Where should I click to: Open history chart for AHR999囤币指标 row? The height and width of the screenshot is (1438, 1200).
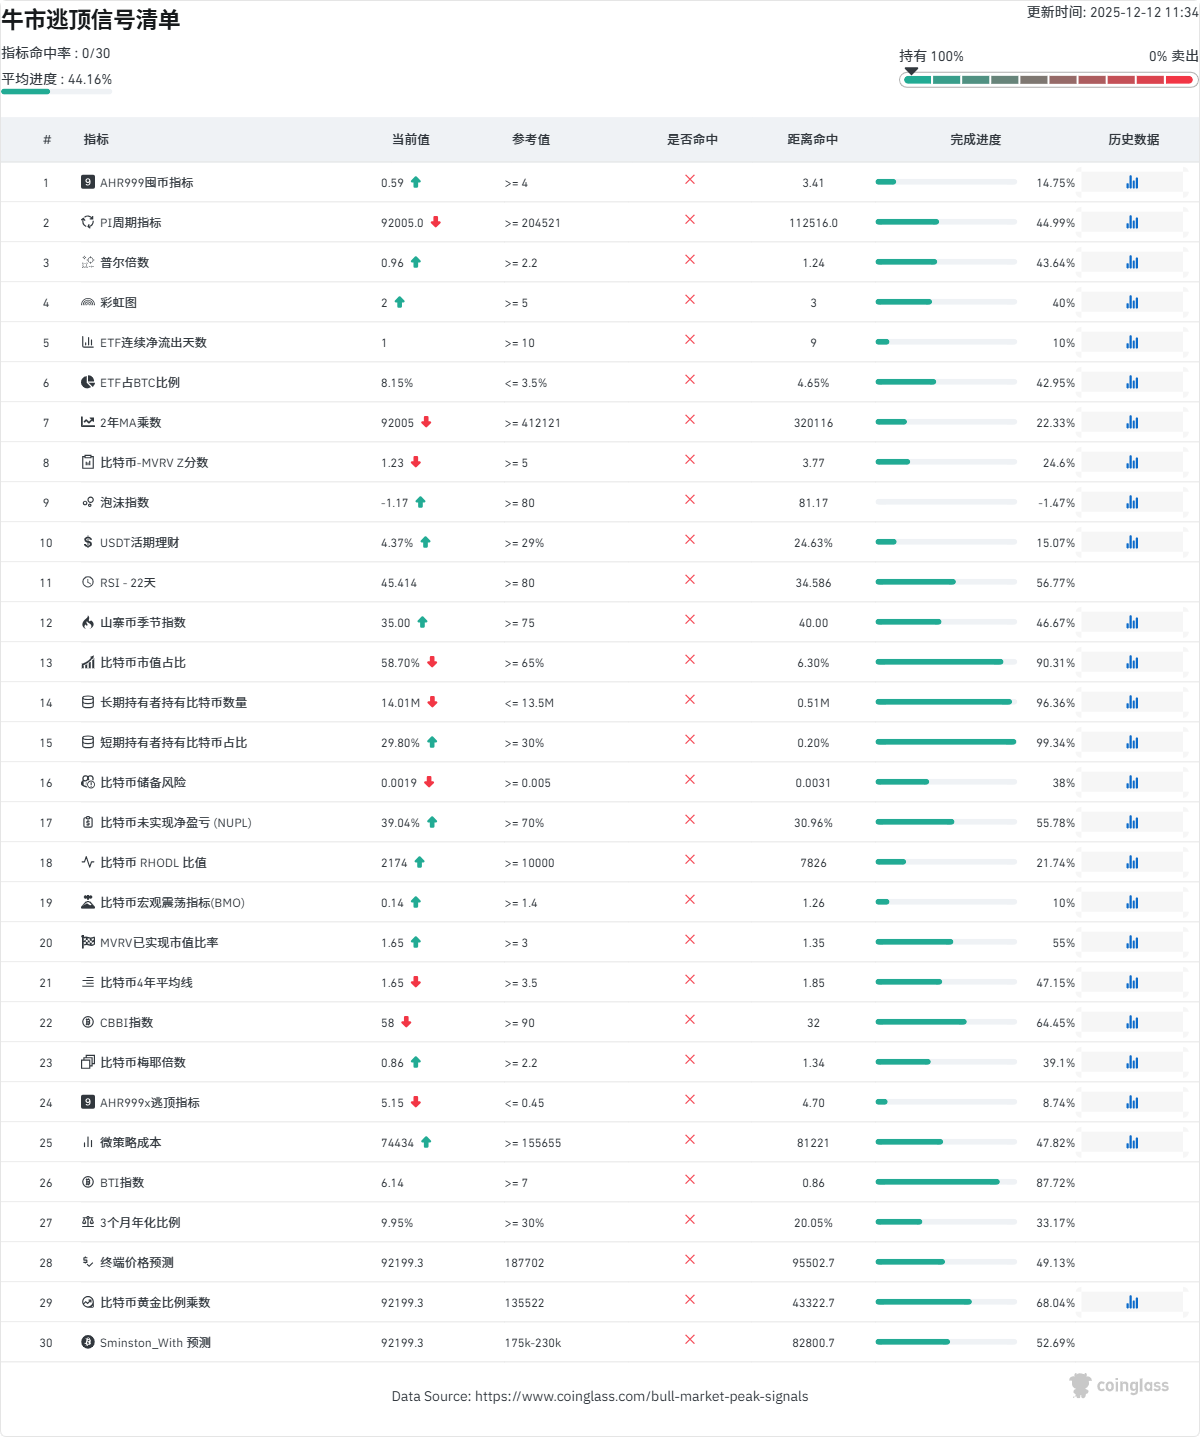click(1132, 182)
